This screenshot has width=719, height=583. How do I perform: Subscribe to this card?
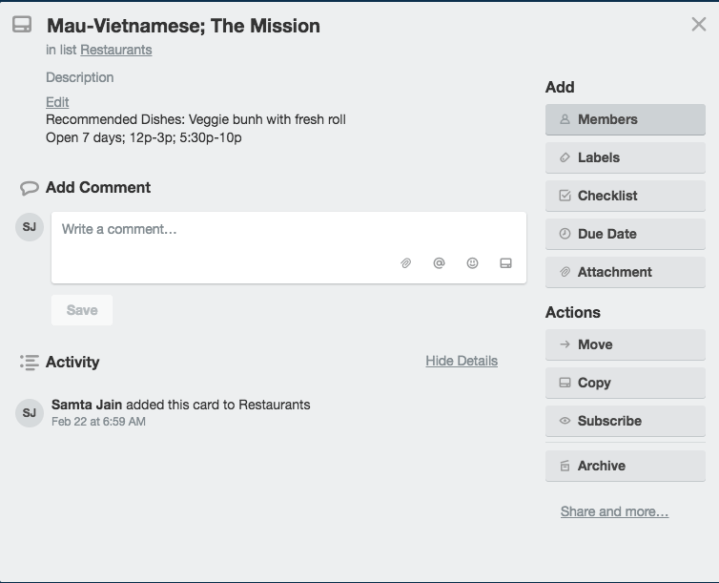tap(625, 421)
